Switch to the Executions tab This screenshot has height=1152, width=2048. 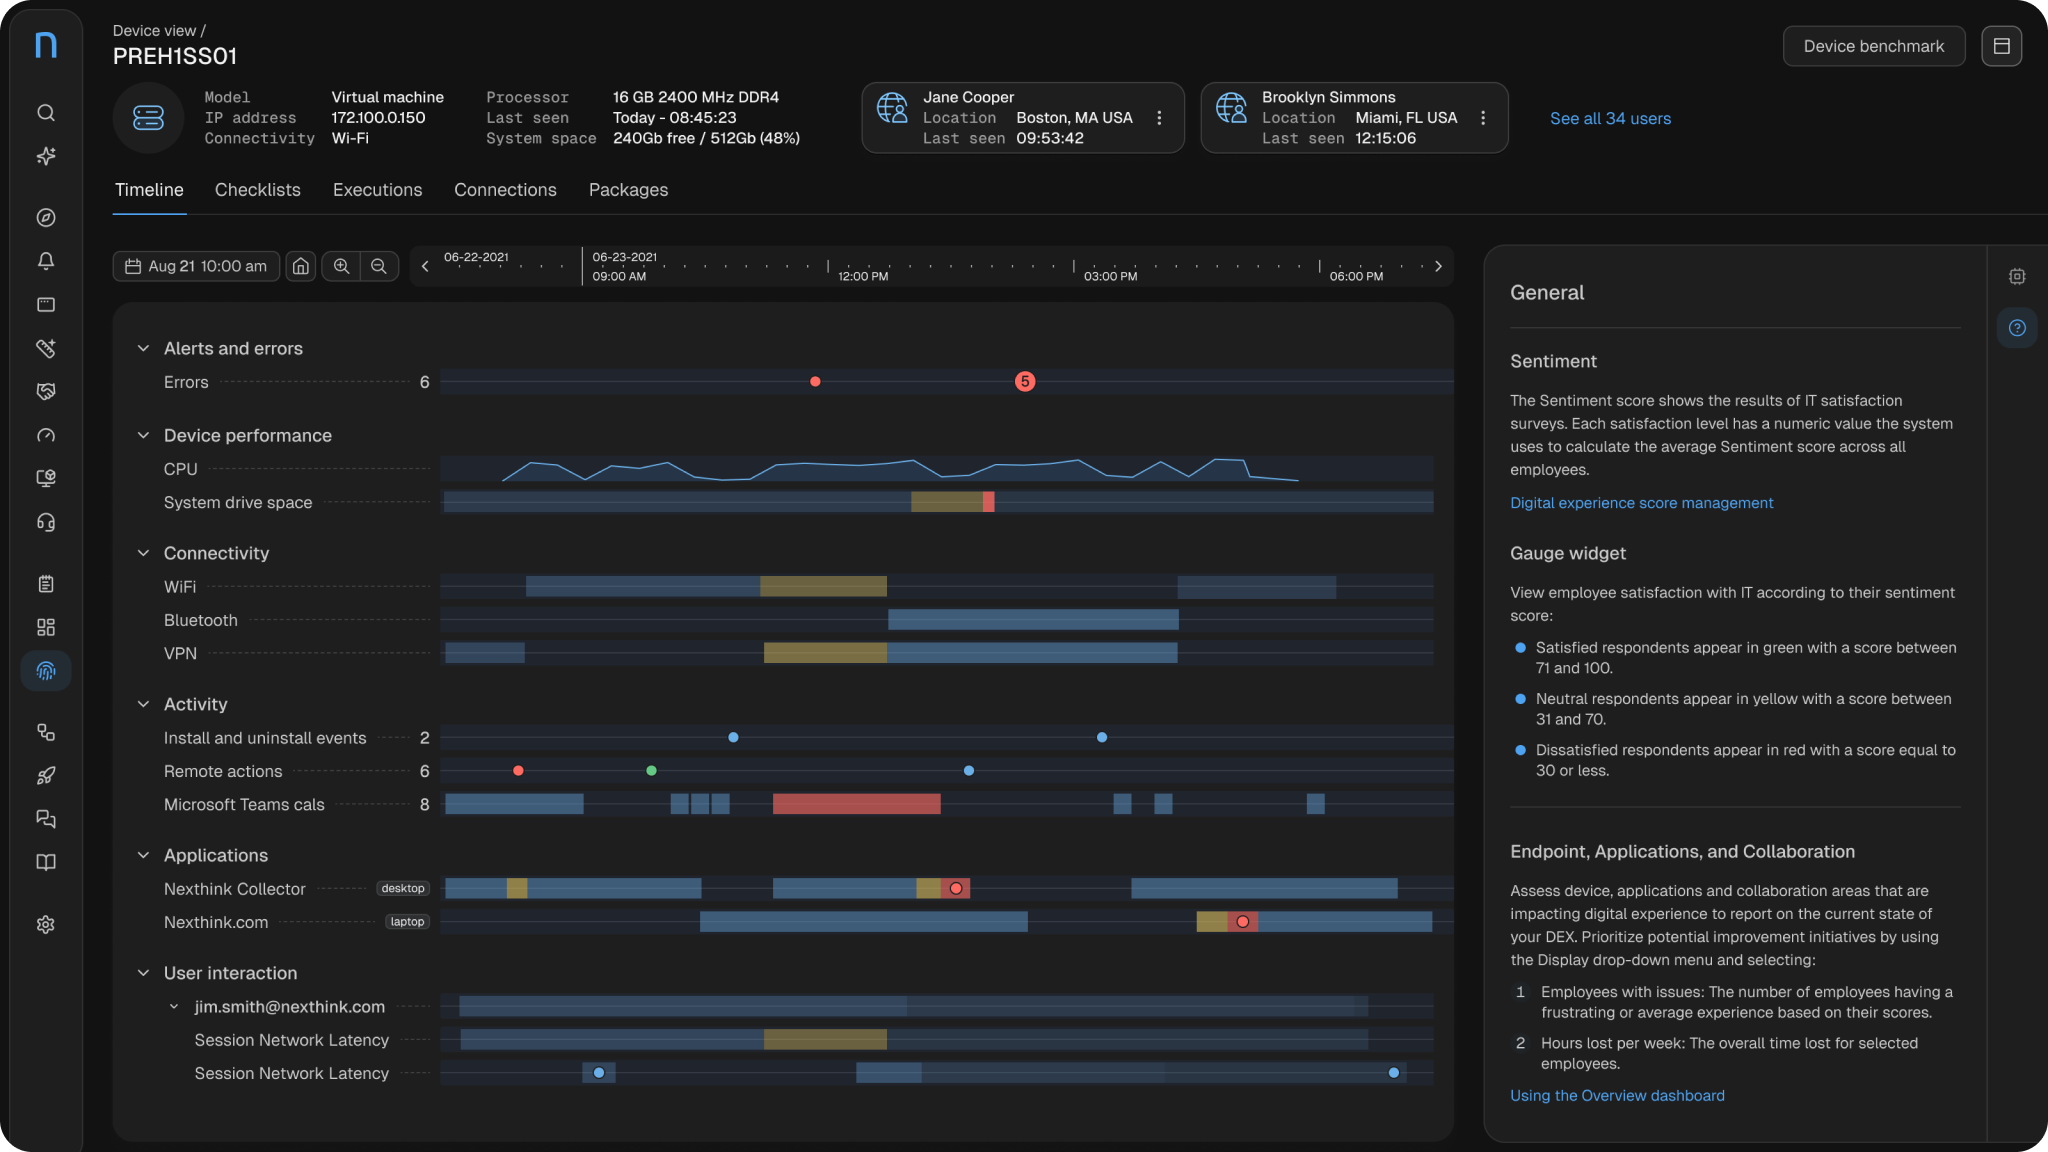(x=378, y=190)
